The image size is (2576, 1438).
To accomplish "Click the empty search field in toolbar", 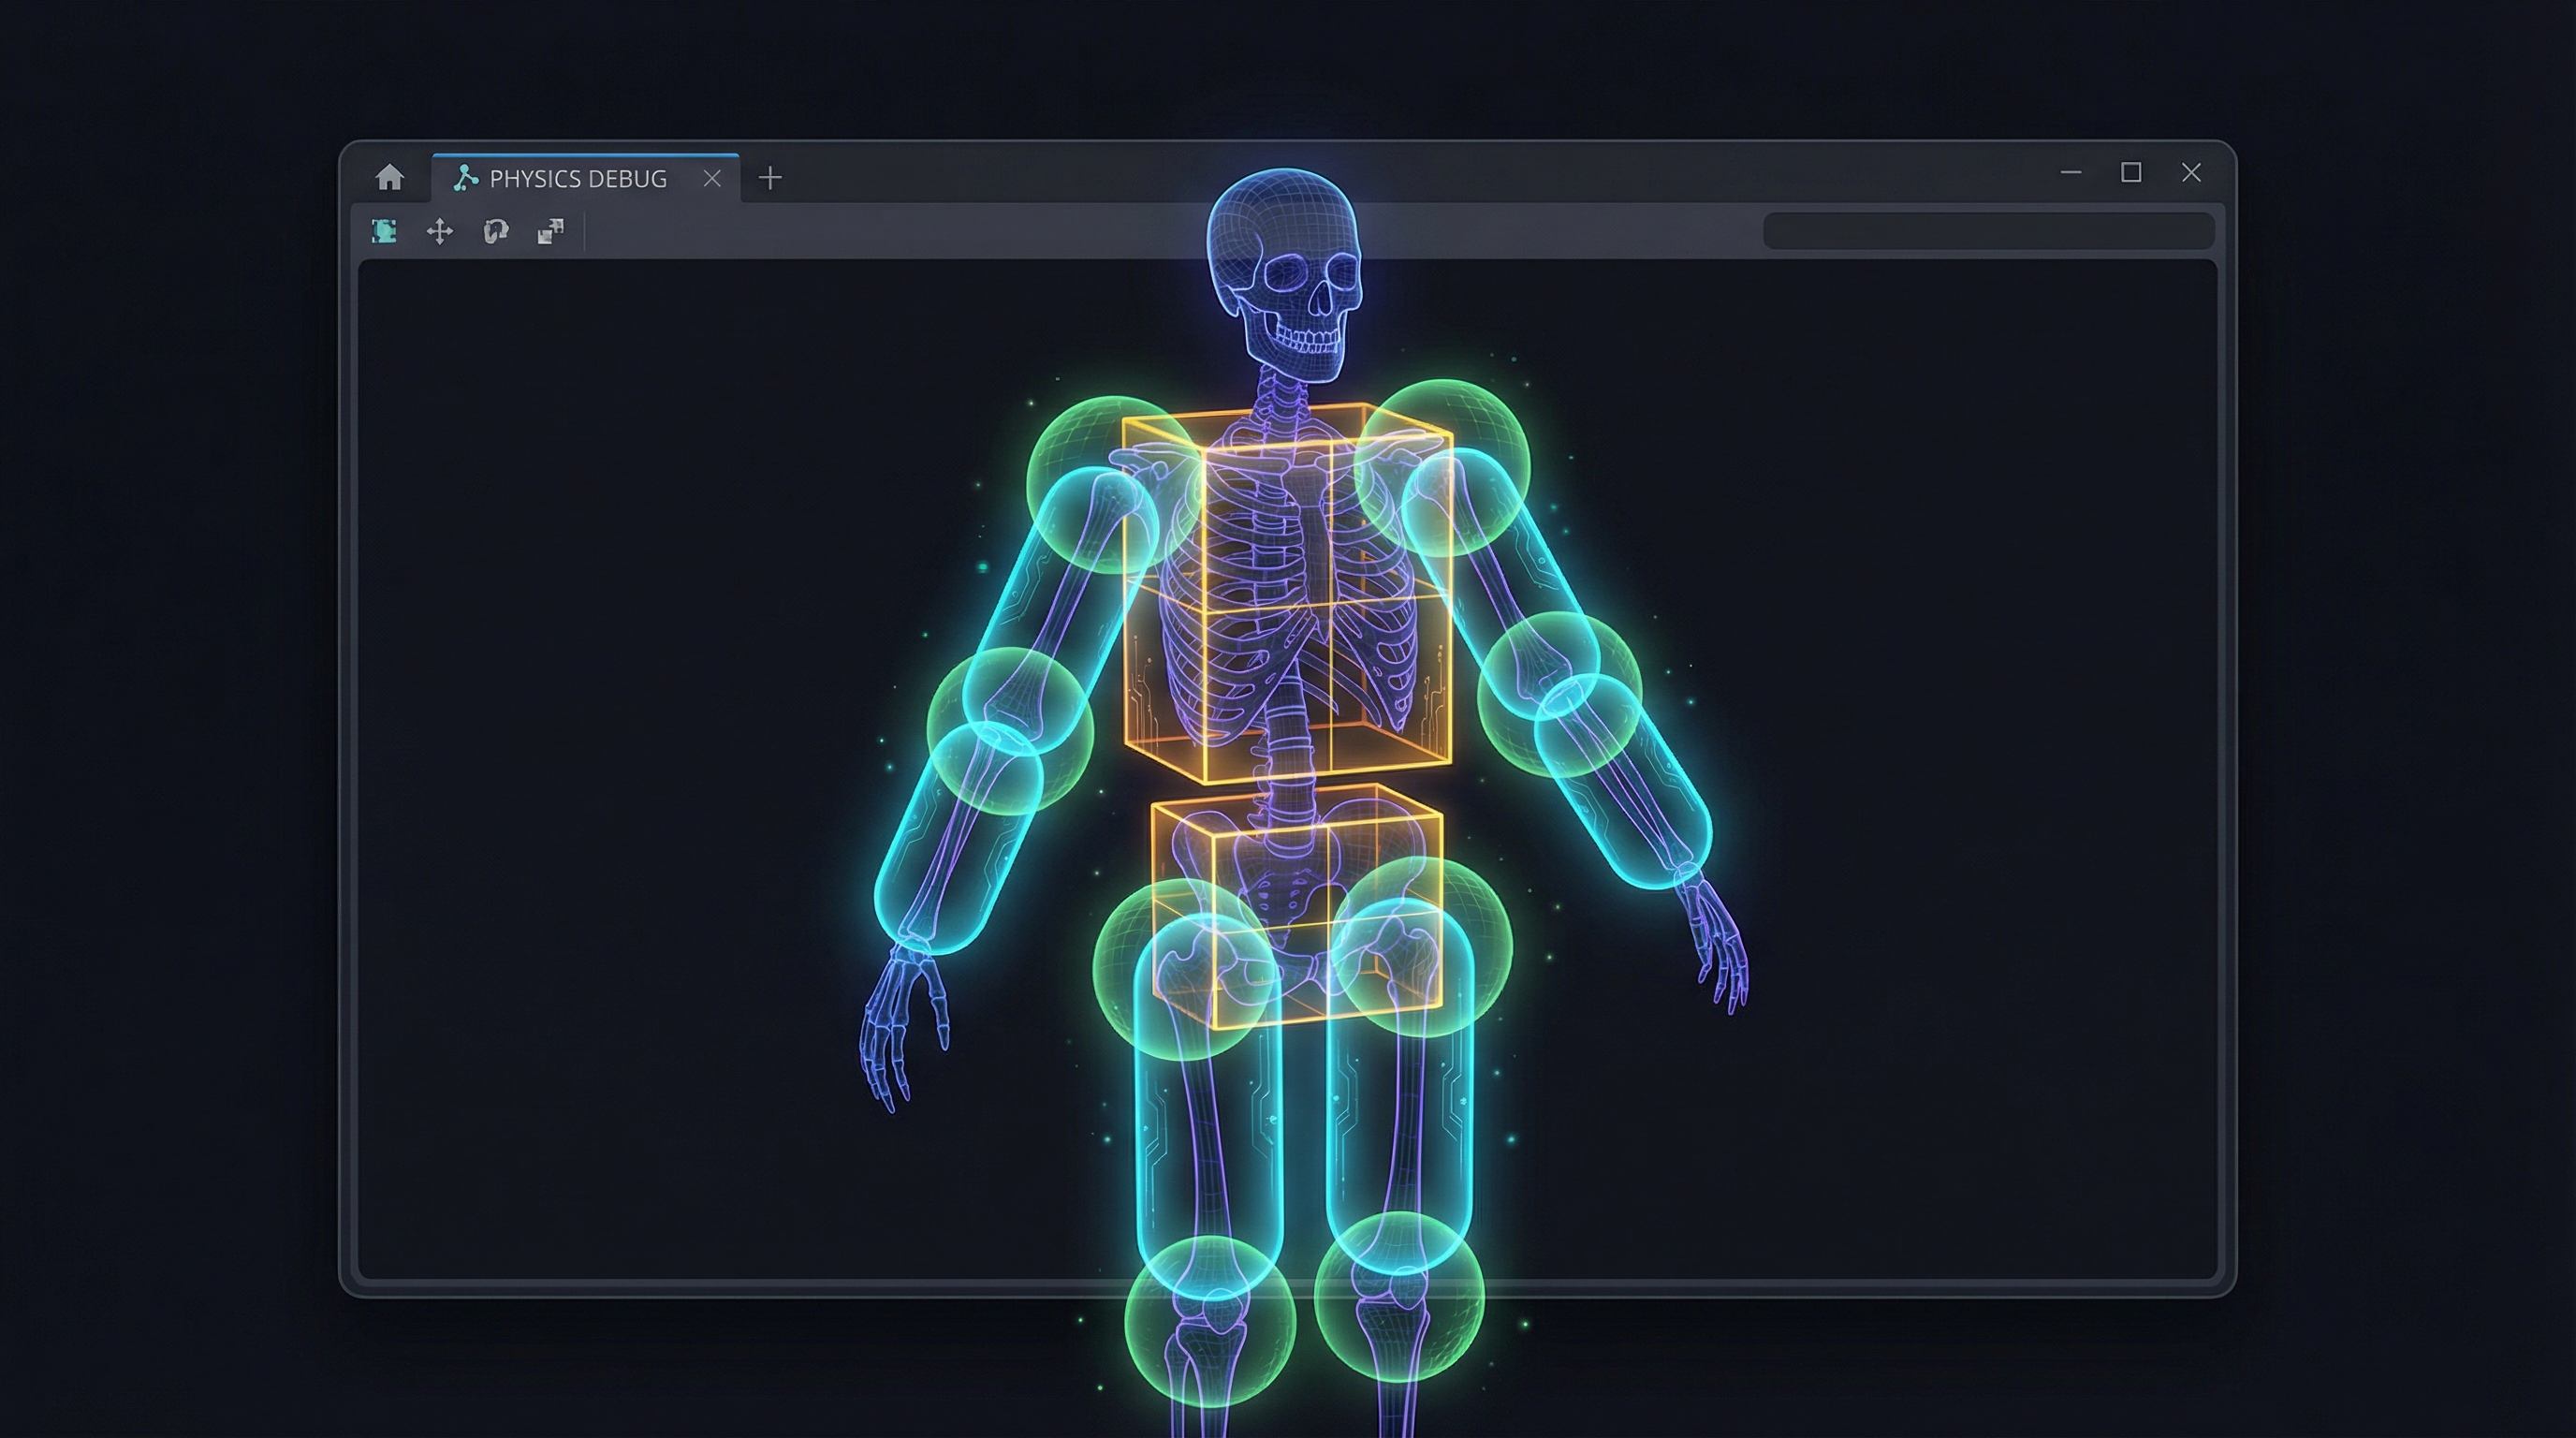I will point(1988,231).
